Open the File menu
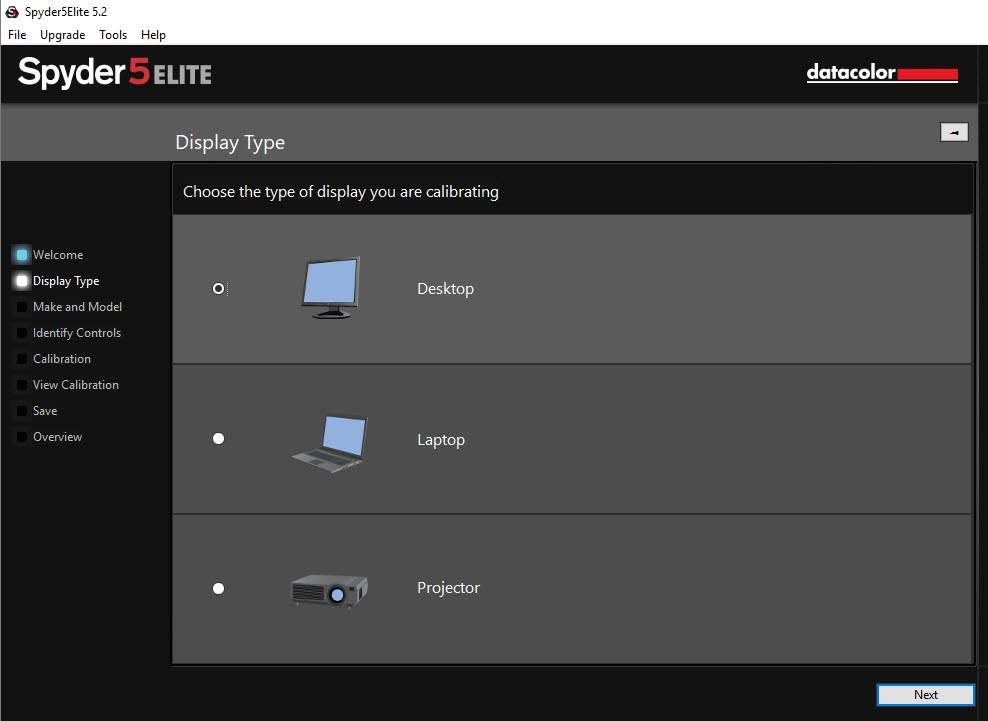 pos(17,35)
